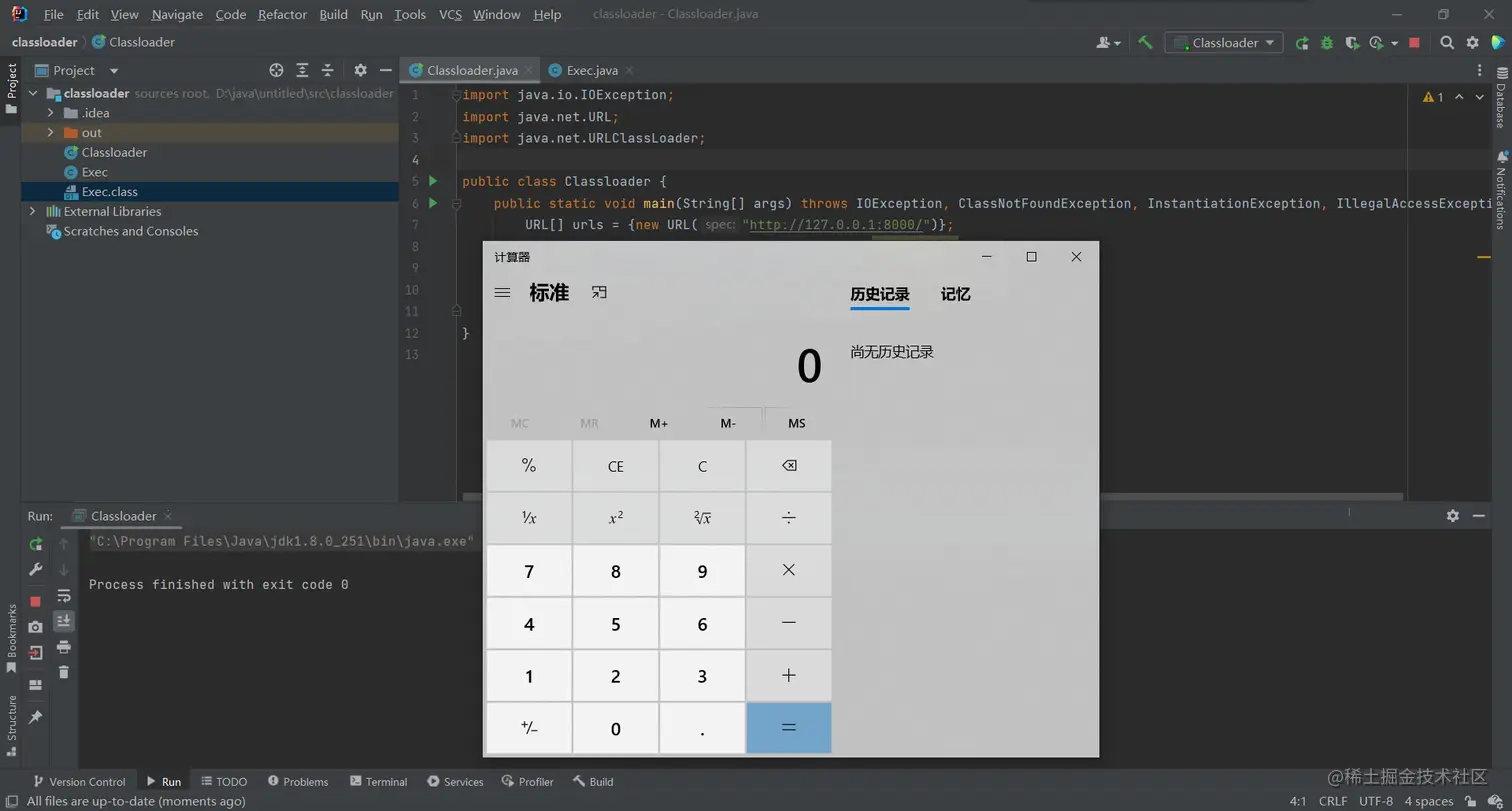Open calculator hamburger navigation menu
This screenshot has height=811, width=1512.
[x=503, y=293]
